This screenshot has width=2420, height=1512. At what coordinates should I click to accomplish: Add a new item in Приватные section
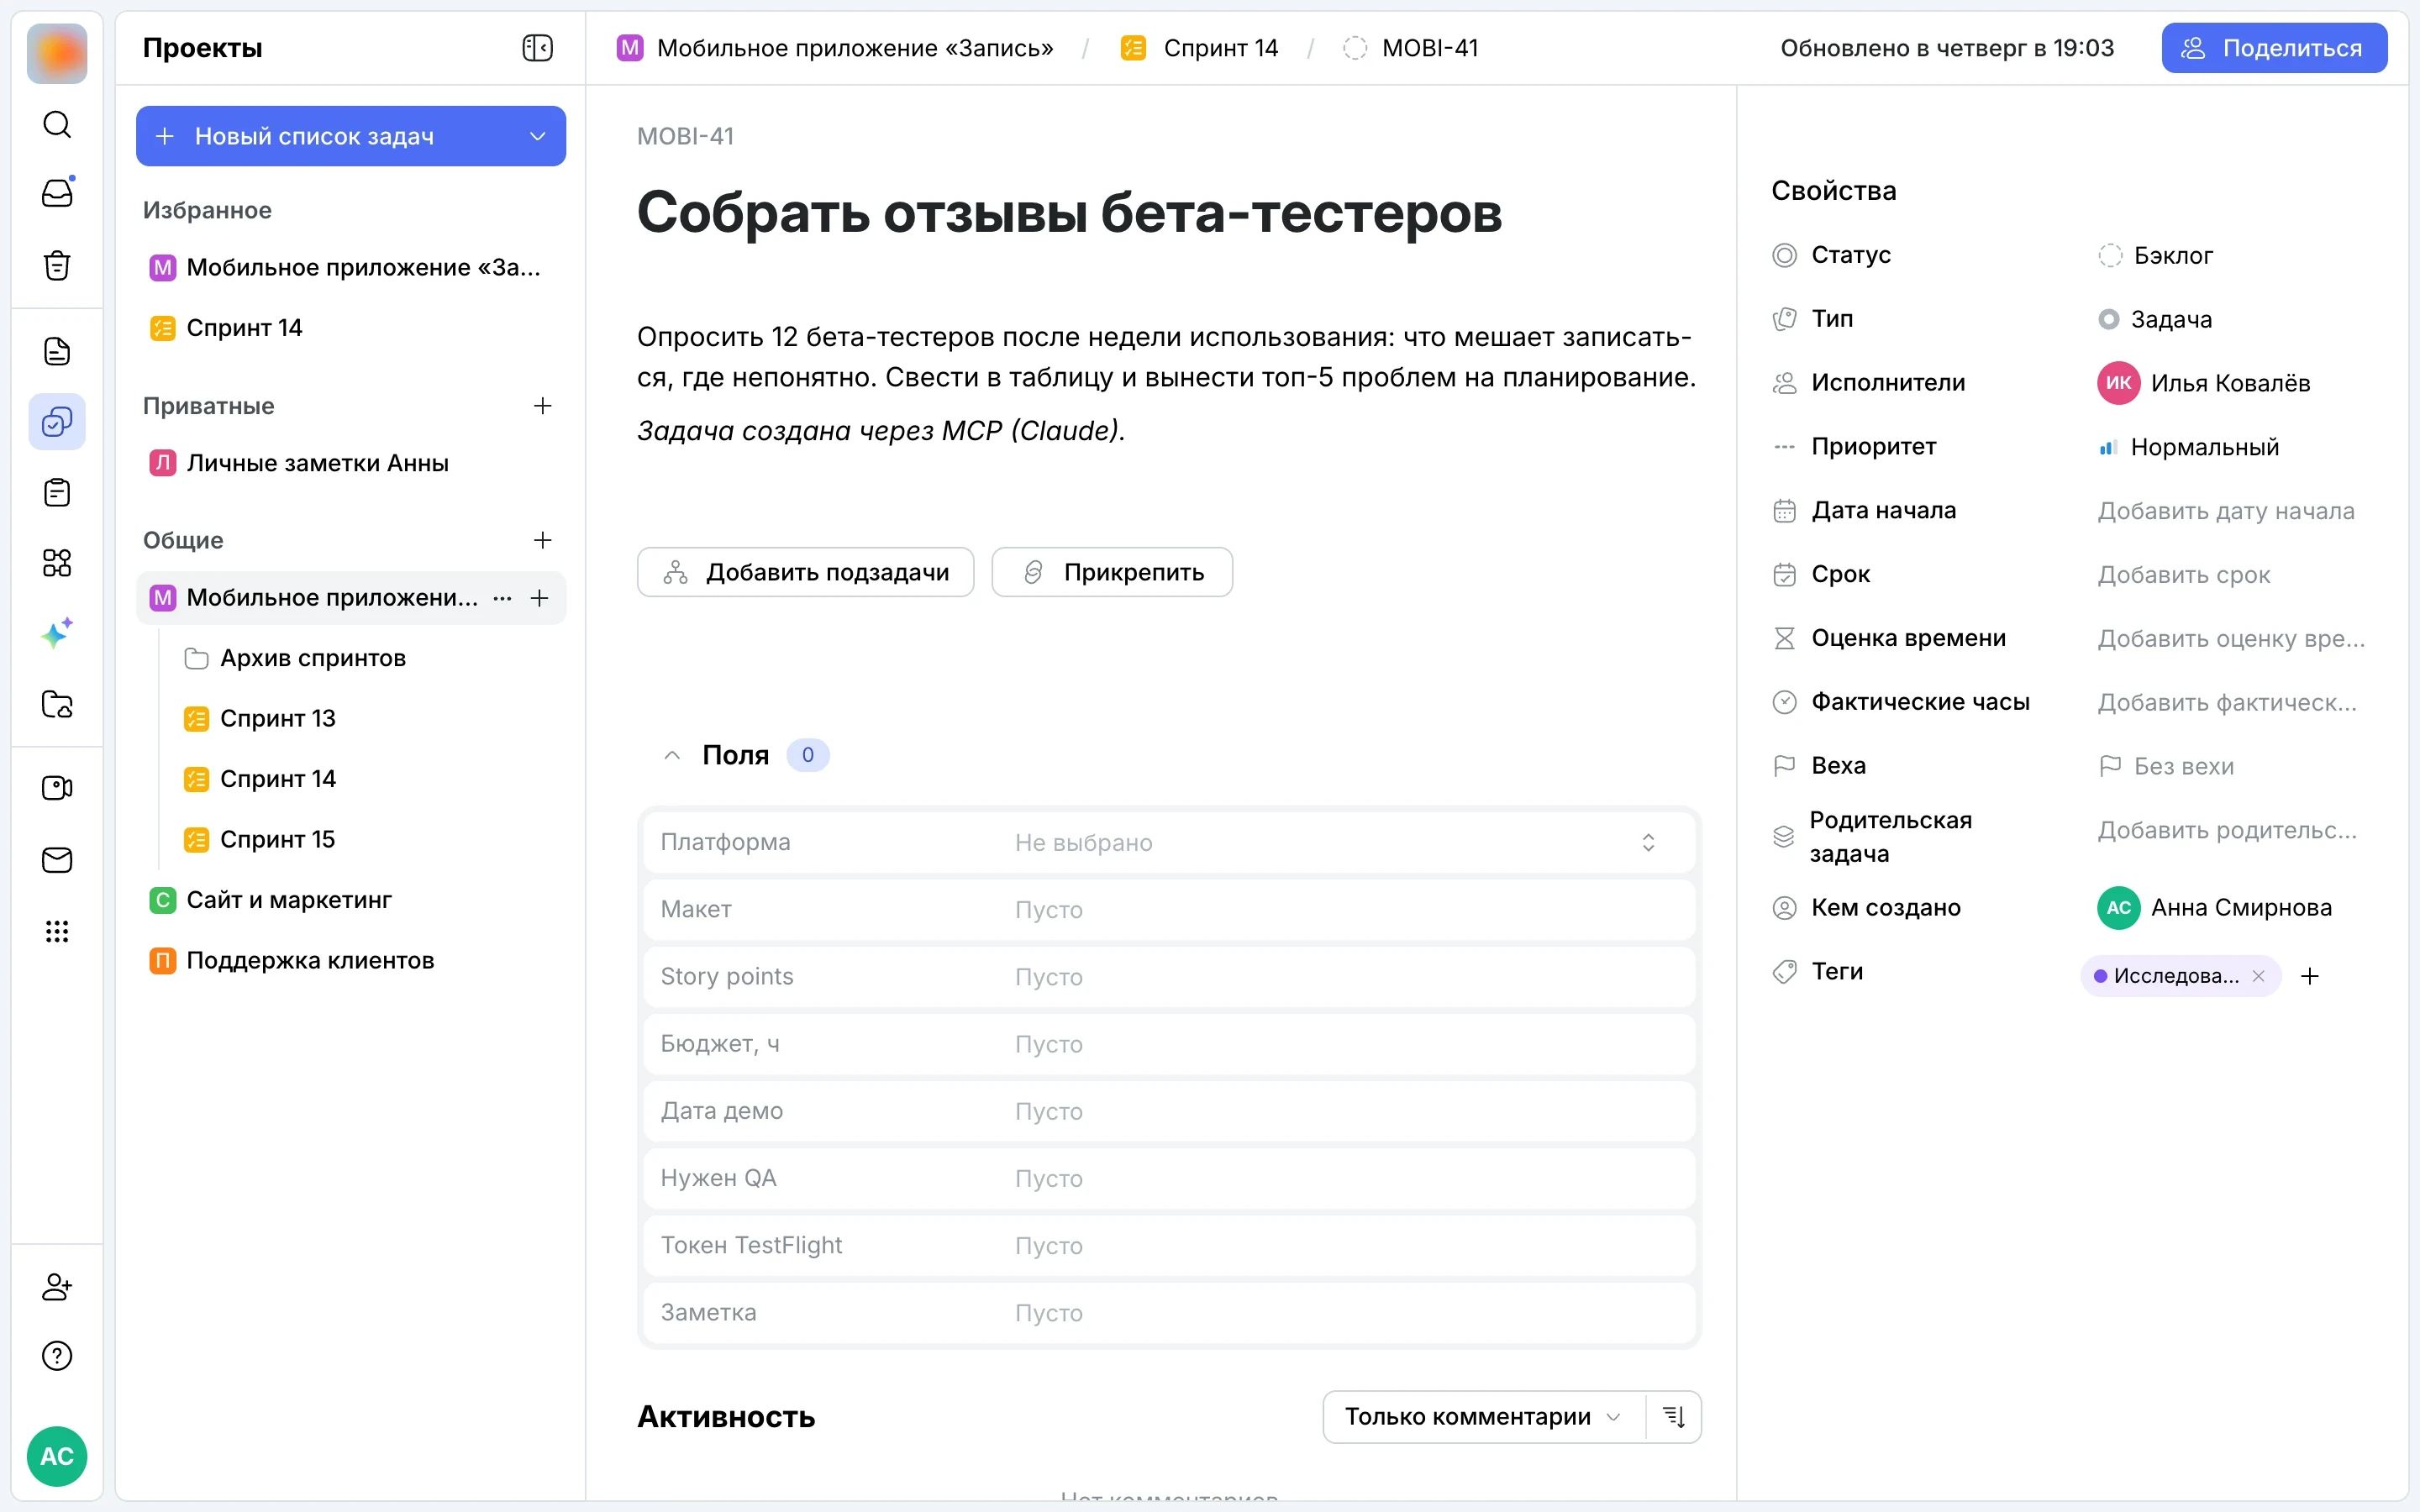tap(542, 406)
